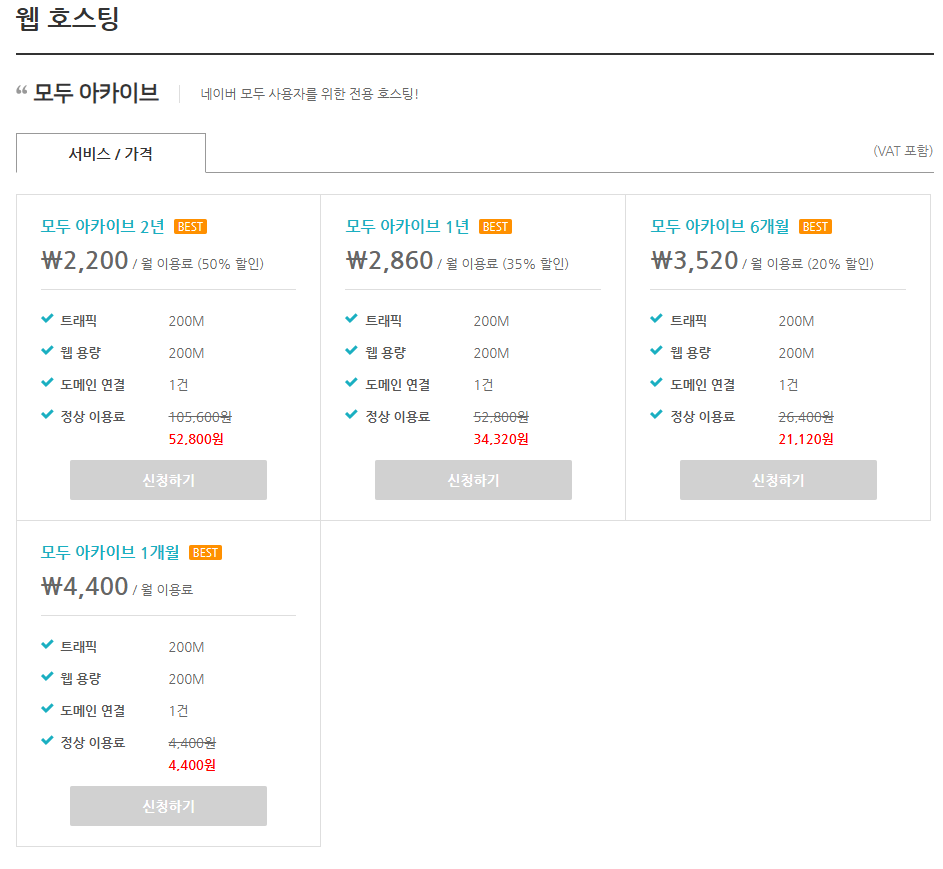Click BEST badge on the 1개월 plan

tap(205, 553)
